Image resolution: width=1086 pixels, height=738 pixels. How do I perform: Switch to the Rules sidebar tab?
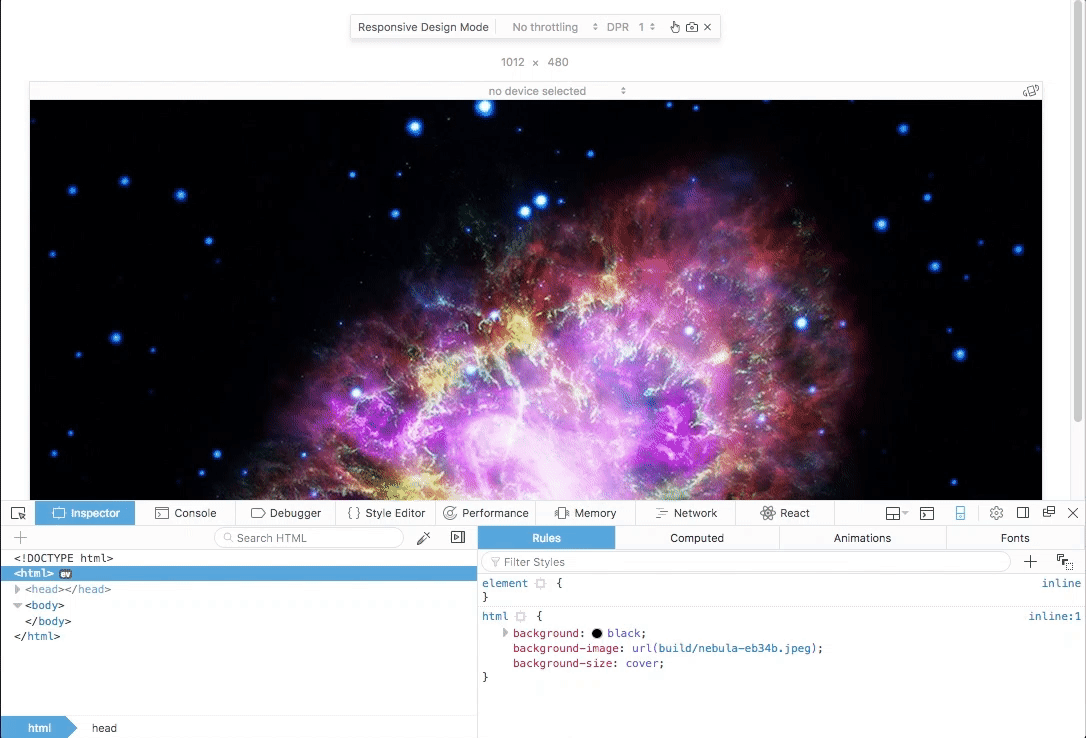point(546,538)
